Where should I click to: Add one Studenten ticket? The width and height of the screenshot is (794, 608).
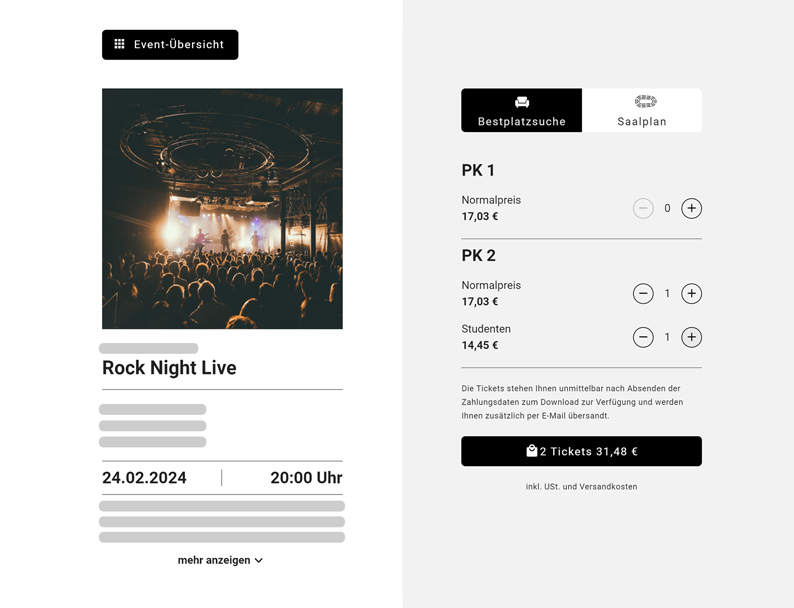pyautogui.click(x=691, y=337)
